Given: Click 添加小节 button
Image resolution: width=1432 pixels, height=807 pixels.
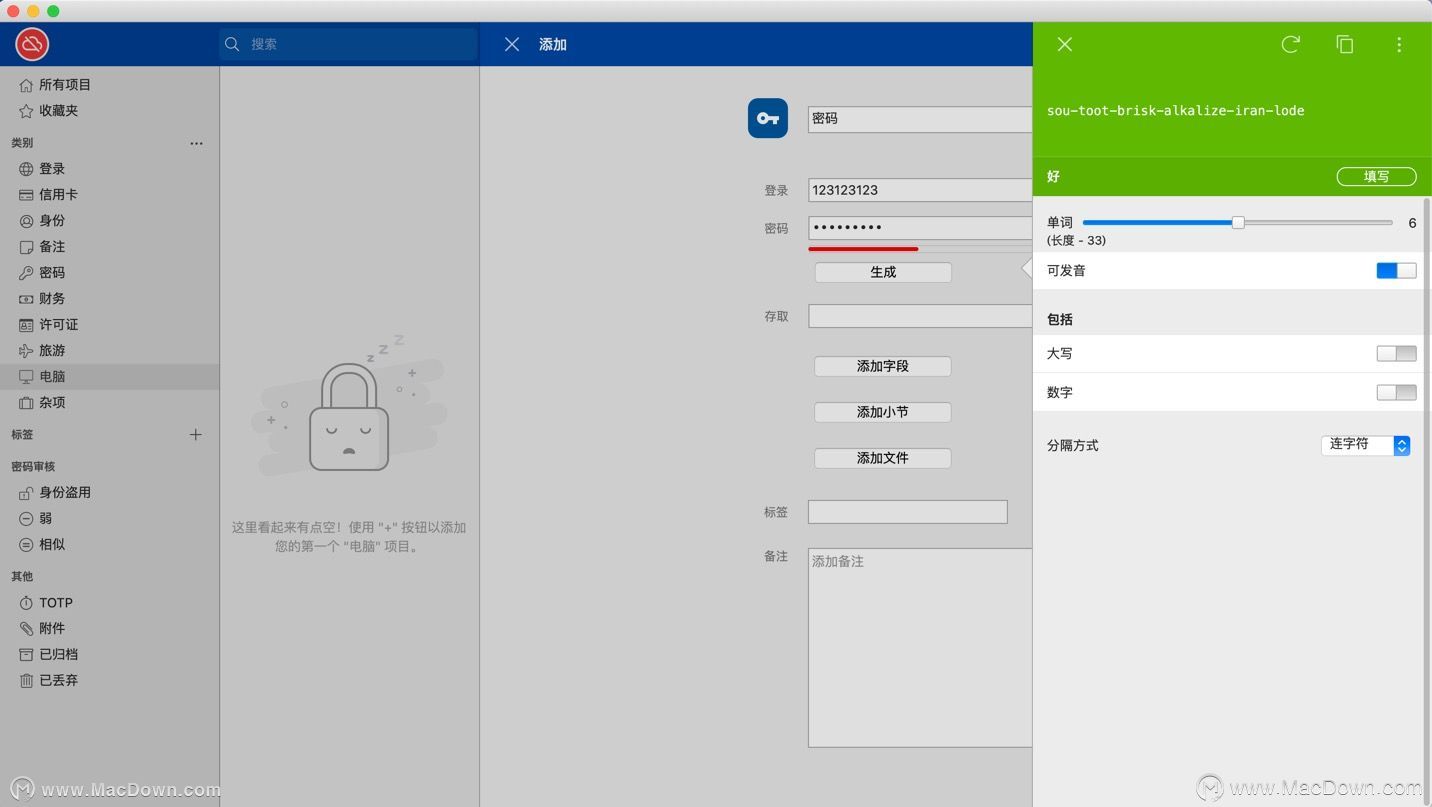Looking at the screenshot, I should (883, 412).
